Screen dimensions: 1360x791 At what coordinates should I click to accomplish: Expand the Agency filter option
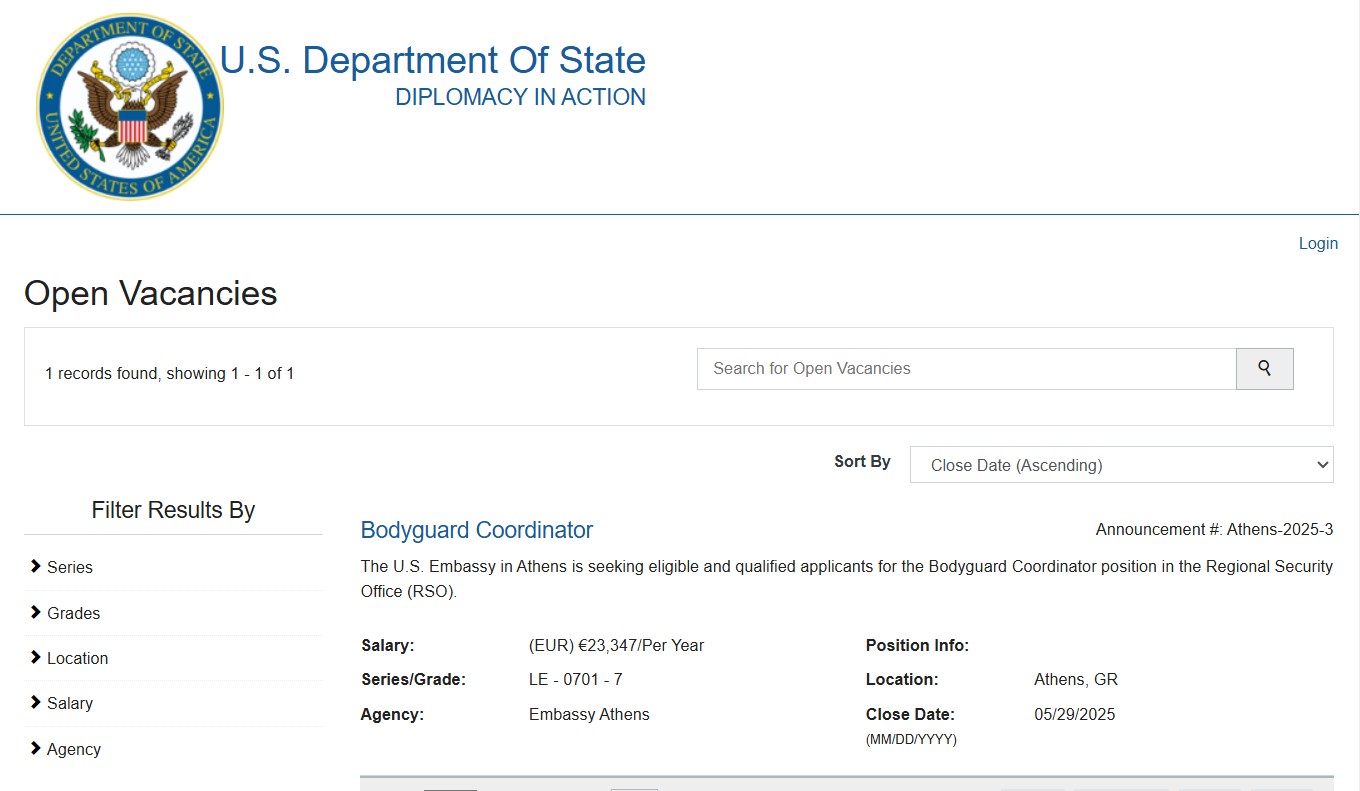tap(73, 749)
